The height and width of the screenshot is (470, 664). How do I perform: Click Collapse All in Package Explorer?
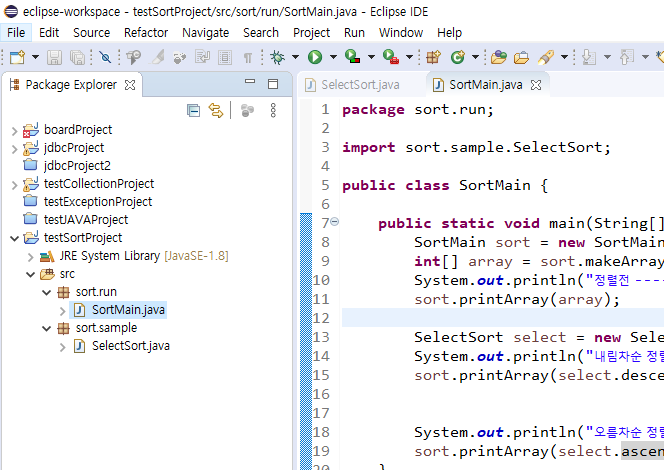(x=193, y=110)
